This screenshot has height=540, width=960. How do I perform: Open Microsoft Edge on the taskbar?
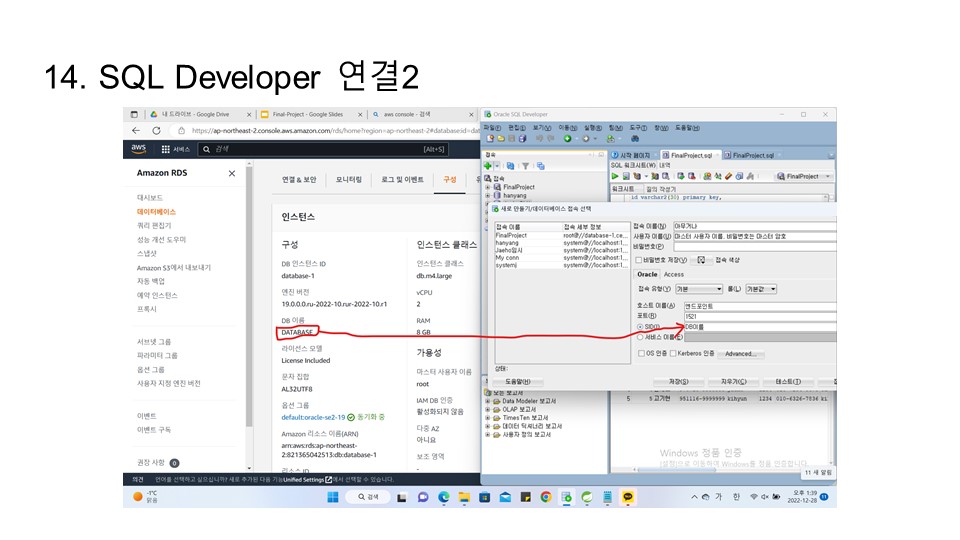(x=444, y=497)
